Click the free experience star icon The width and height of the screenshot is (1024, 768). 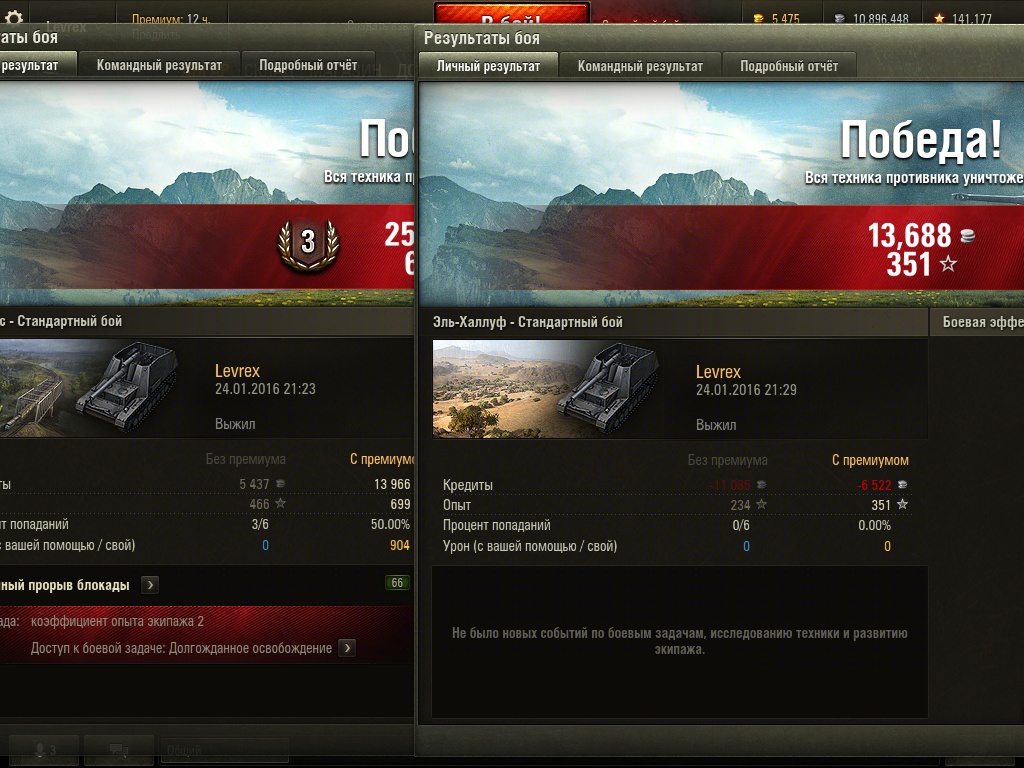pyautogui.click(x=939, y=19)
